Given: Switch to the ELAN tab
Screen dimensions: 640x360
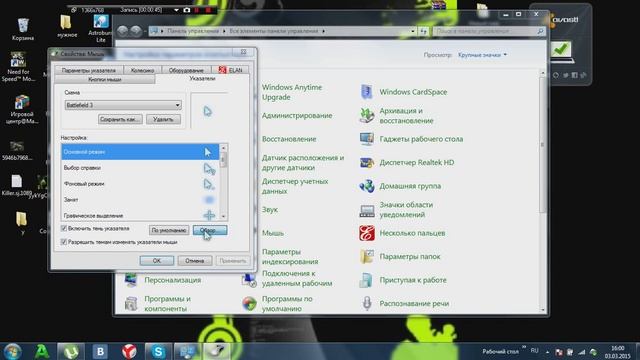Looking at the screenshot, I should click(230, 70).
